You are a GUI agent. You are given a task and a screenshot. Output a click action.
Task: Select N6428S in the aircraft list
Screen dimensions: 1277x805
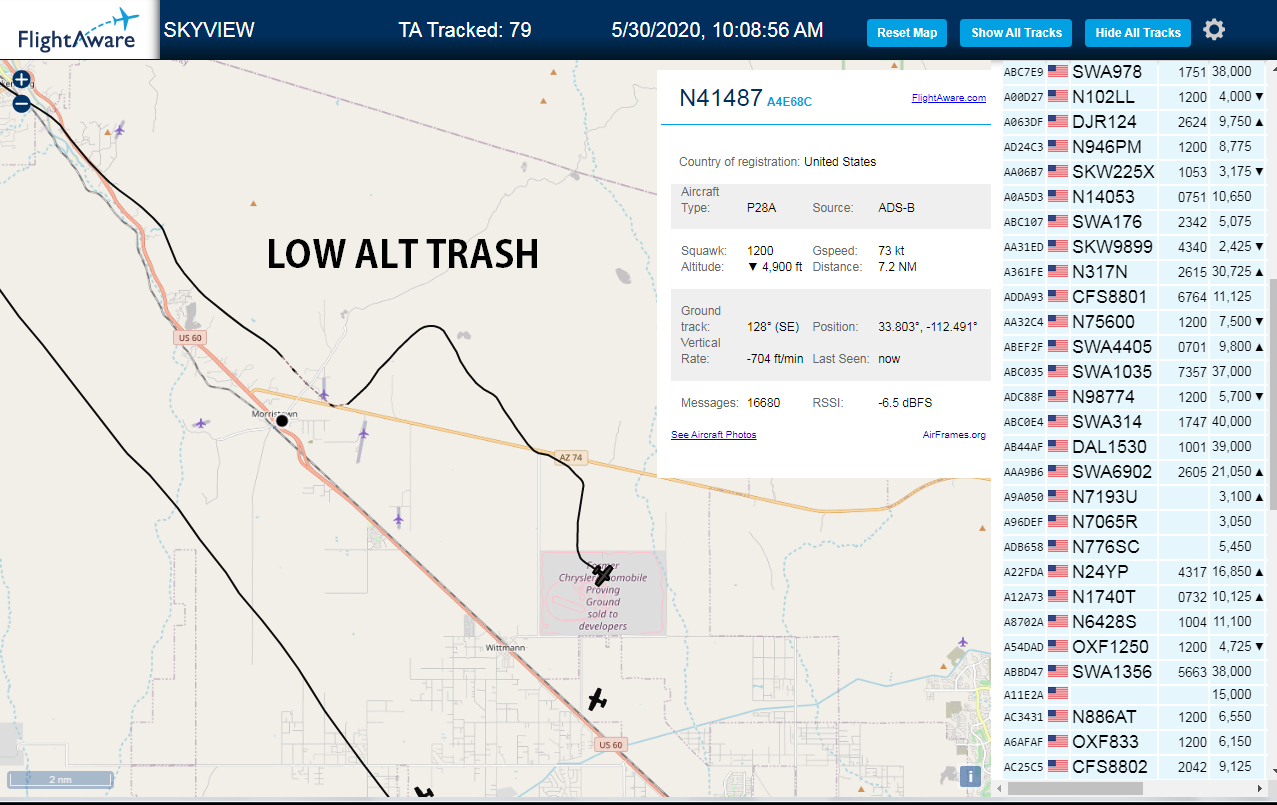point(1134,622)
